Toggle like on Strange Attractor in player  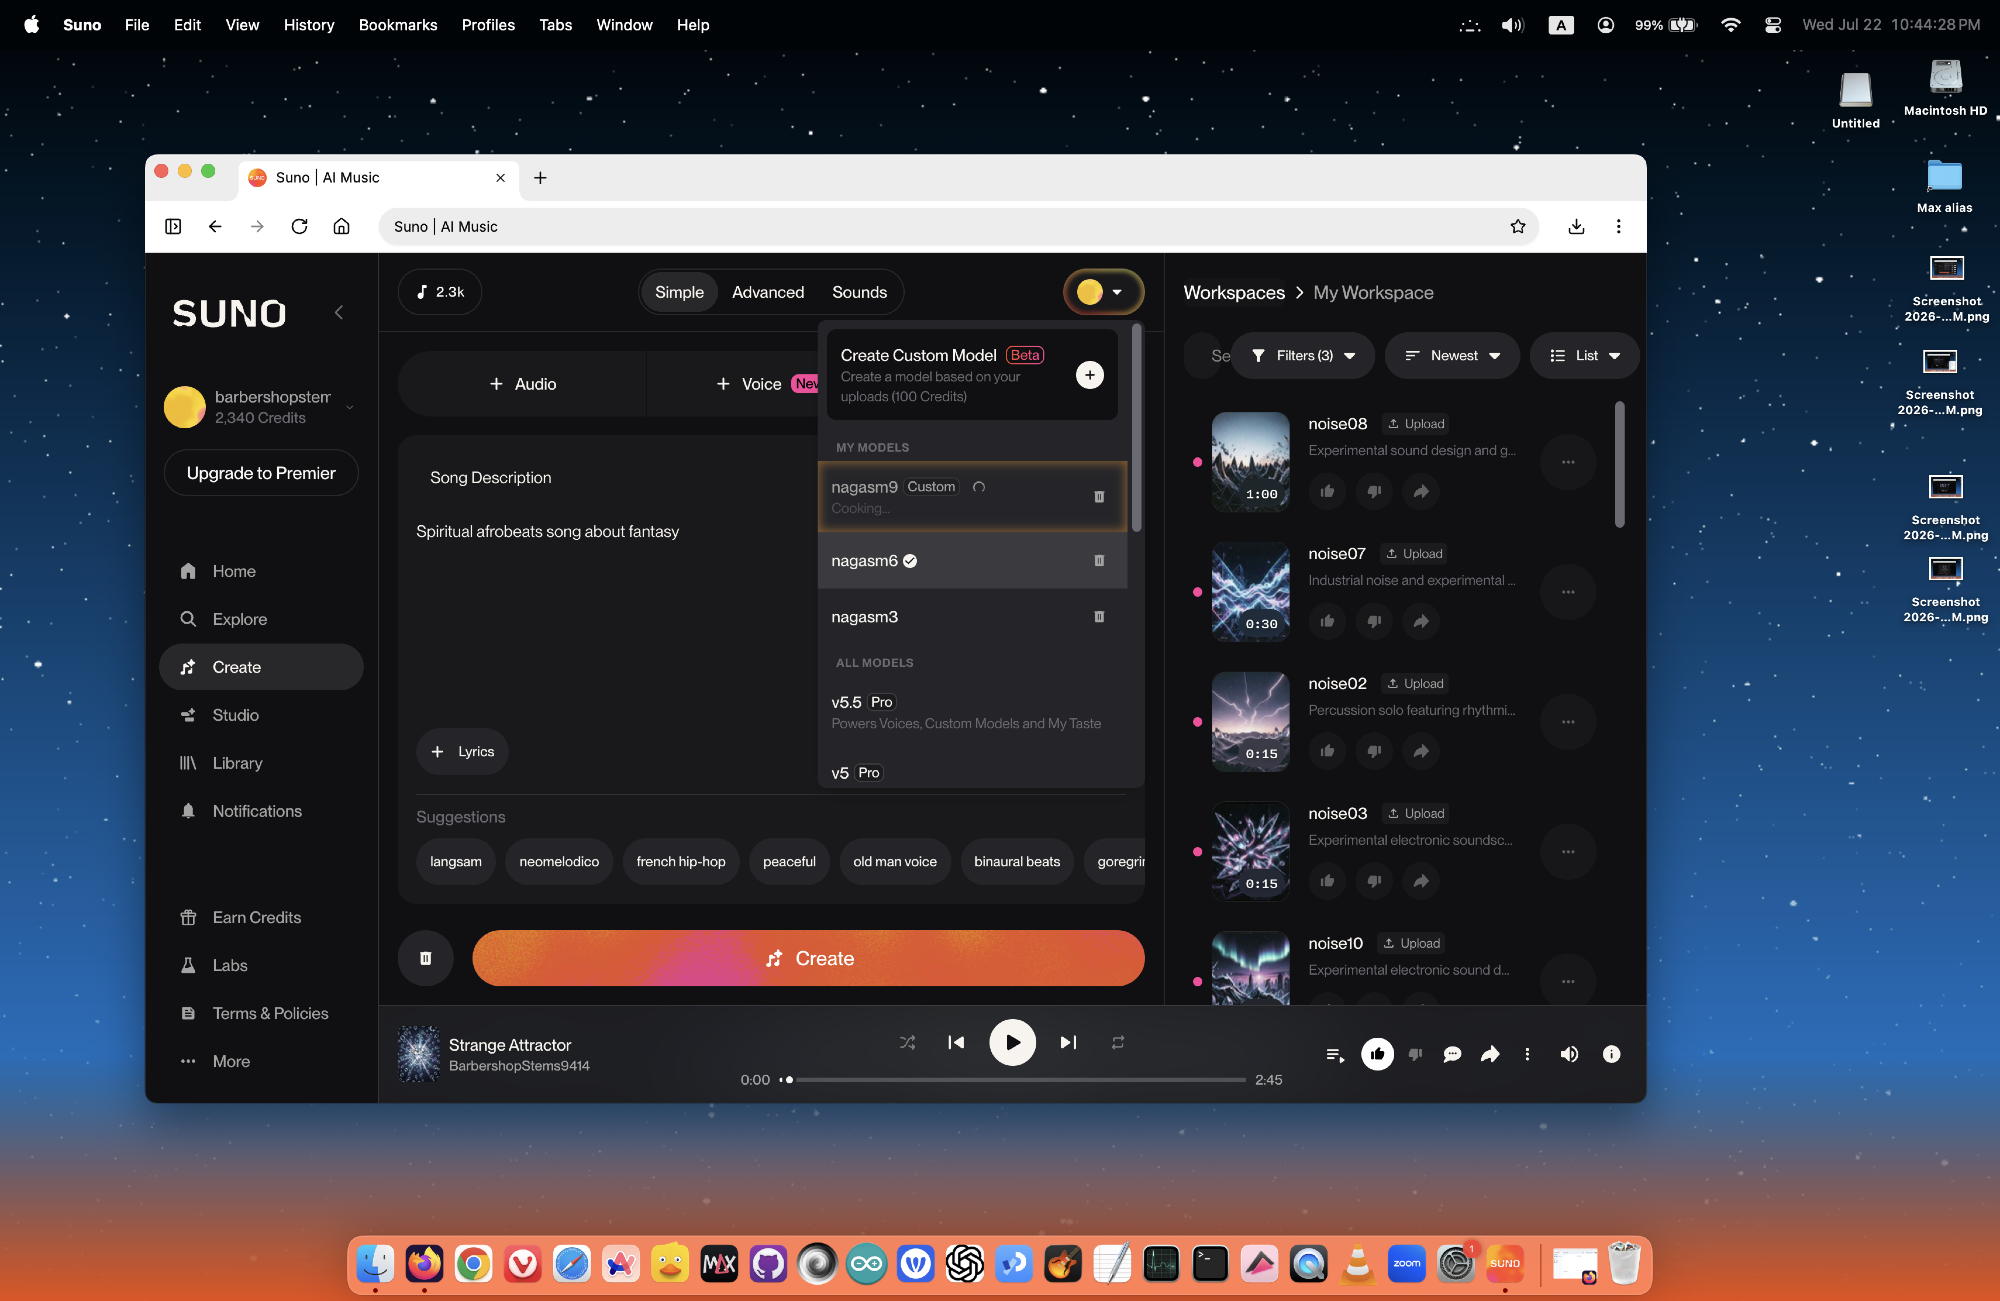[x=1377, y=1054]
